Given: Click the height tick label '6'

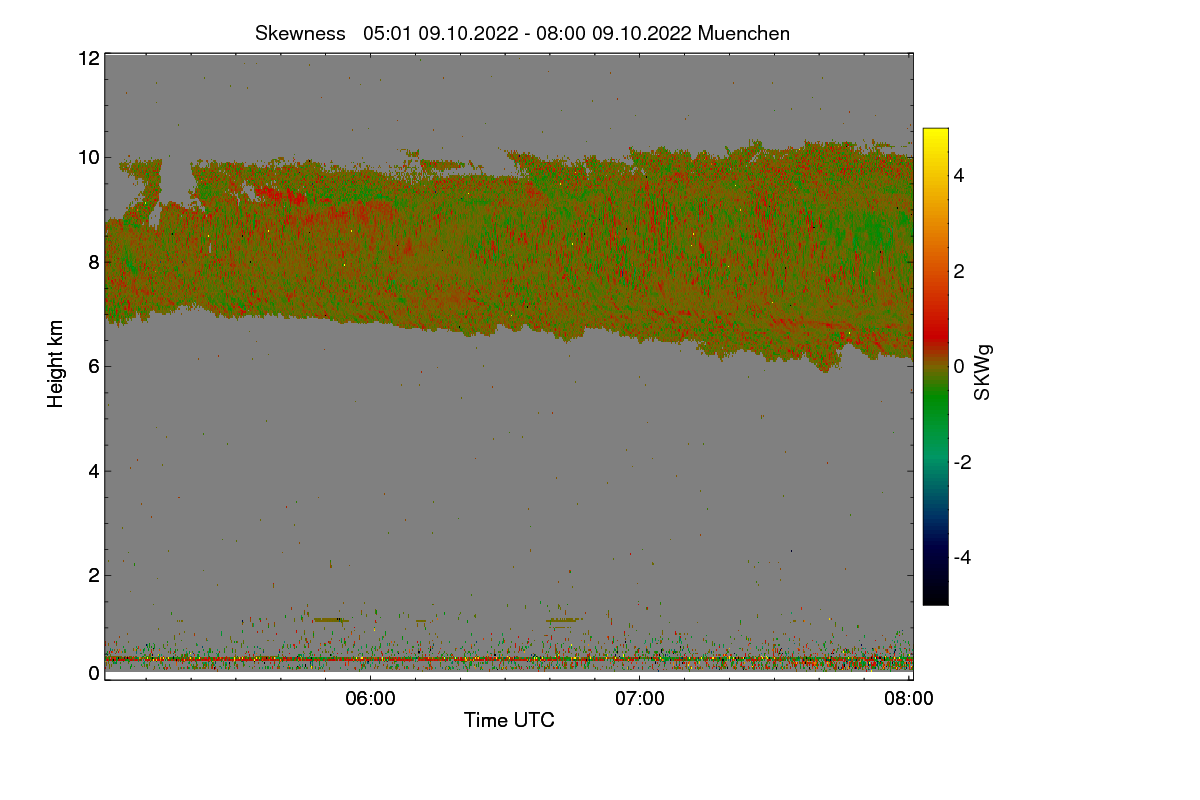Looking at the screenshot, I should (93, 366).
